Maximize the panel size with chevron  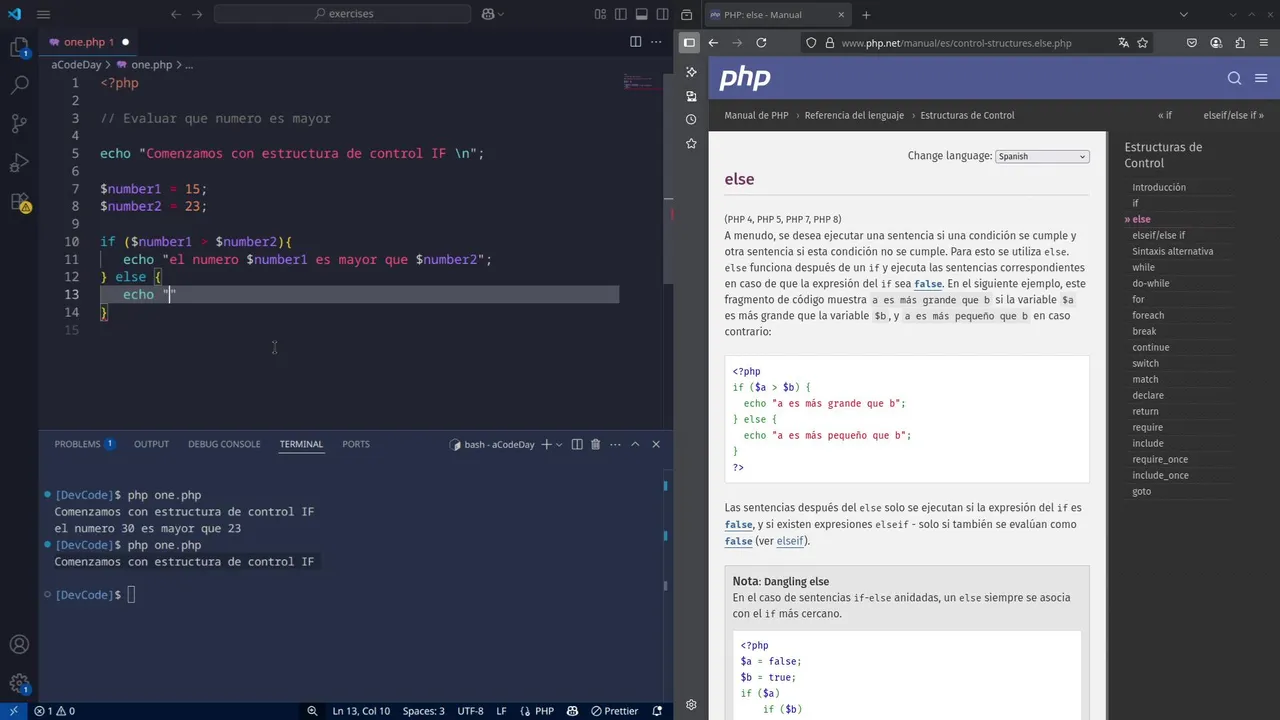(x=635, y=444)
